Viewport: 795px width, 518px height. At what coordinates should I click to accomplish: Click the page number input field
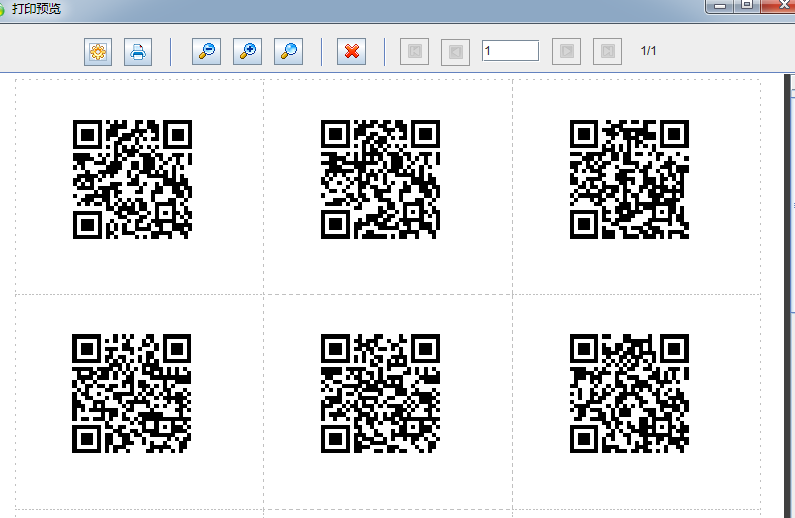click(511, 51)
